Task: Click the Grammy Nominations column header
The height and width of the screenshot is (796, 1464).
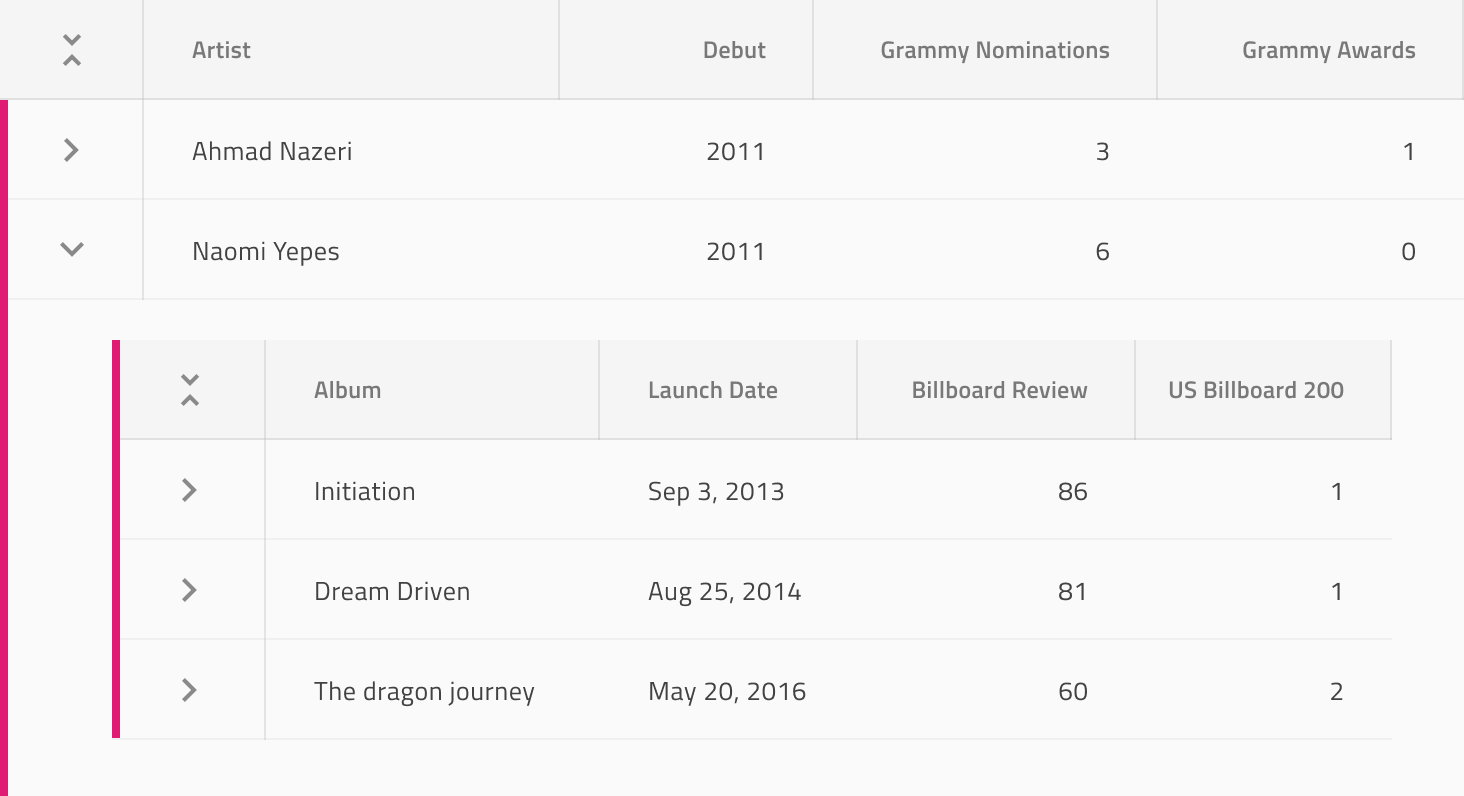Action: 994,50
